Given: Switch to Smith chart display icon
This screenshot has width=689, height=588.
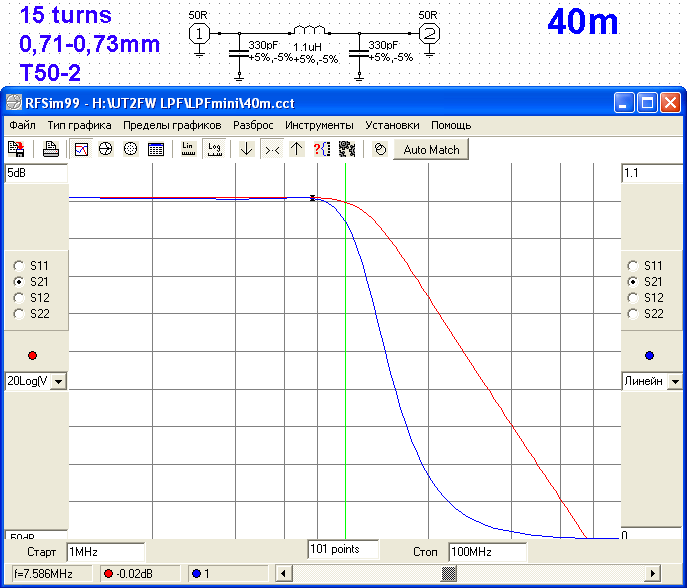Looking at the screenshot, I should coord(105,149).
